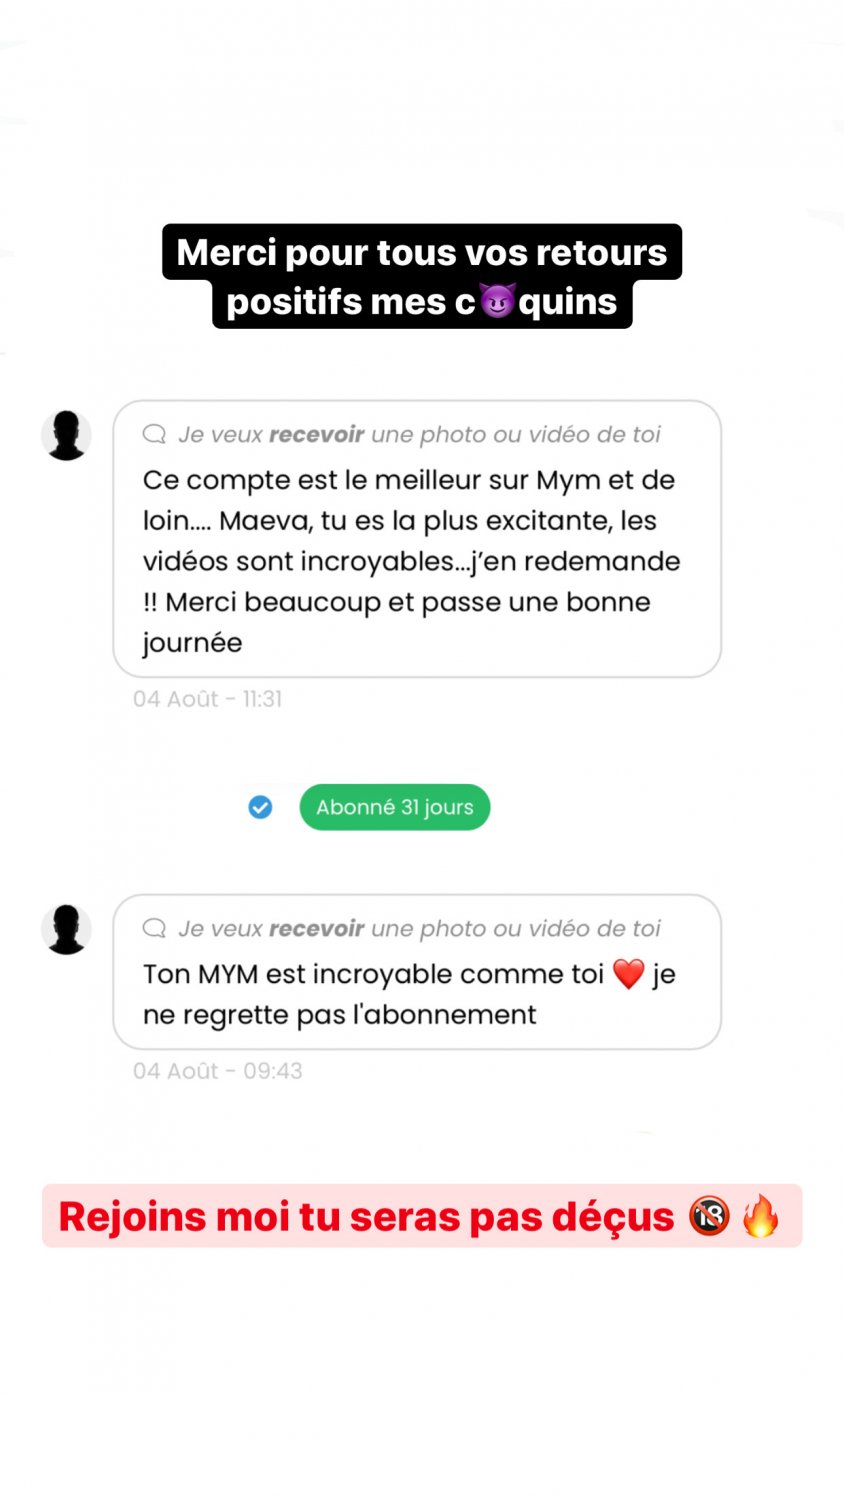Click the red Rejoins moi banner

tap(422, 1216)
